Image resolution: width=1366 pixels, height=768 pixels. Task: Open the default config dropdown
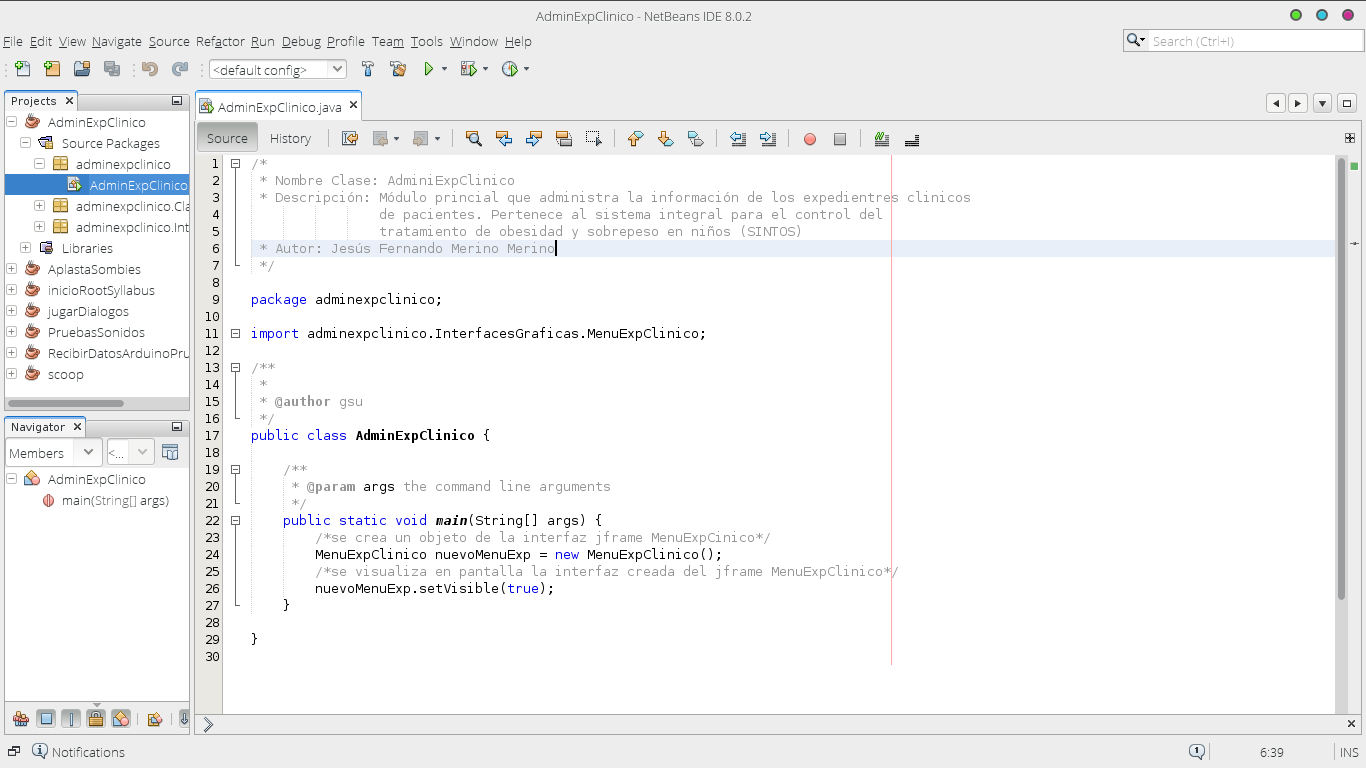[337, 69]
